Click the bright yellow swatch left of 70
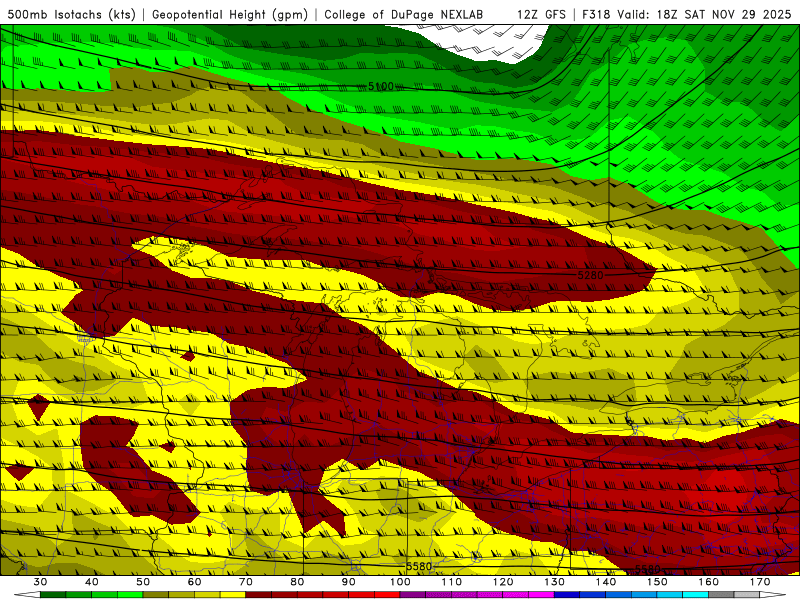800x600 pixels. click(233, 595)
